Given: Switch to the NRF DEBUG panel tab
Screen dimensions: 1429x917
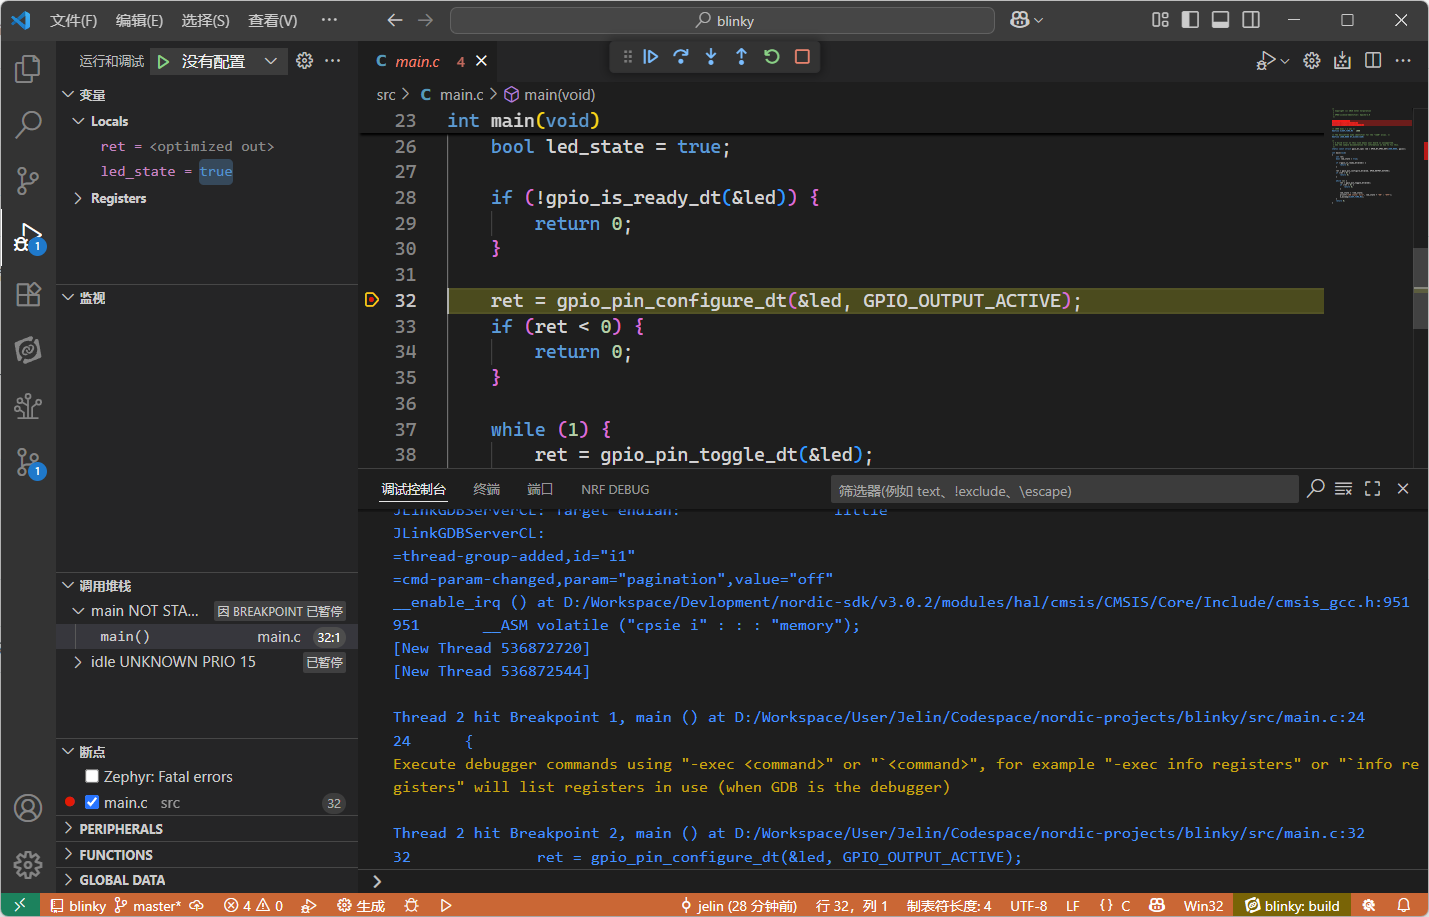Looking at the screenshot, I should 615,490.
